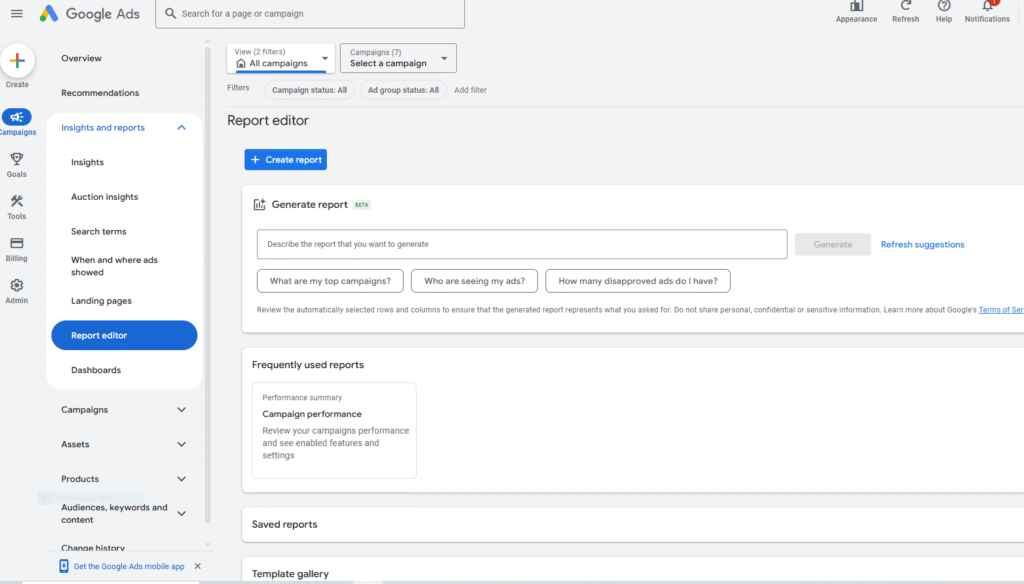Open Dashboards
The image size is (1024, 584).
click(x=96, y=370)
